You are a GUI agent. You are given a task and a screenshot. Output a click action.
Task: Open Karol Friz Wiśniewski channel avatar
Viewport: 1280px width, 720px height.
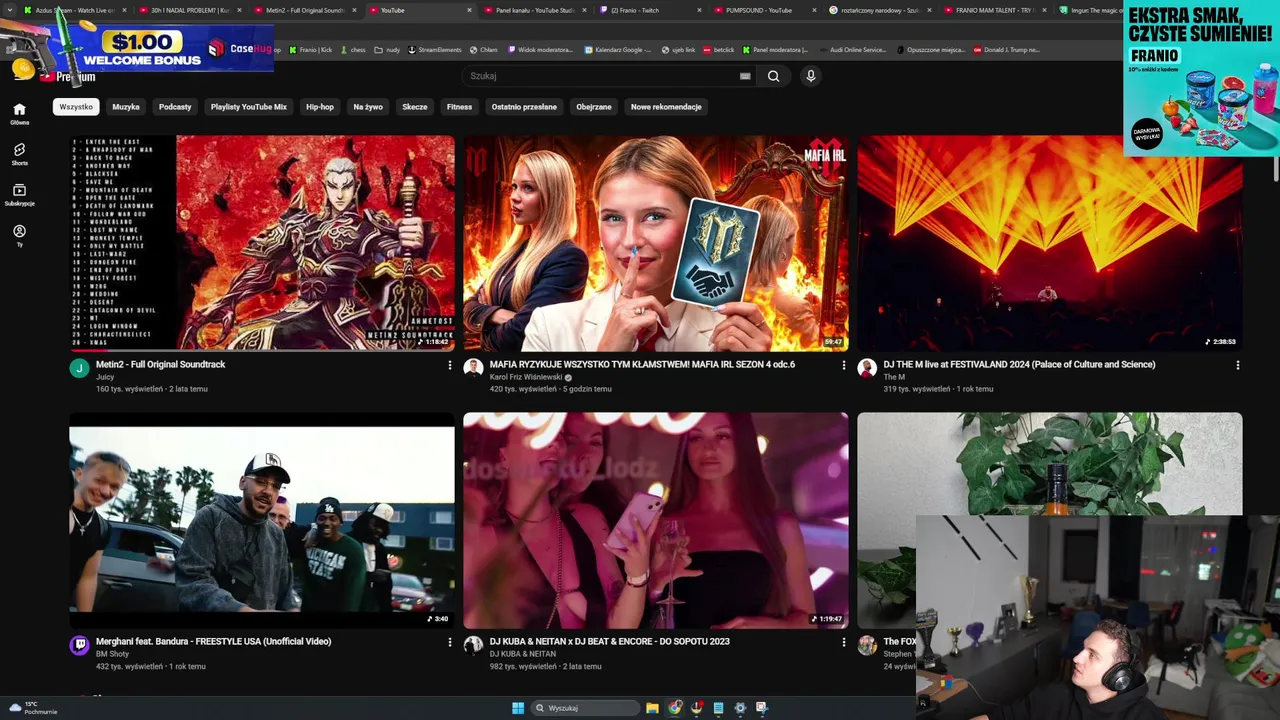click(x=473, y=368)
